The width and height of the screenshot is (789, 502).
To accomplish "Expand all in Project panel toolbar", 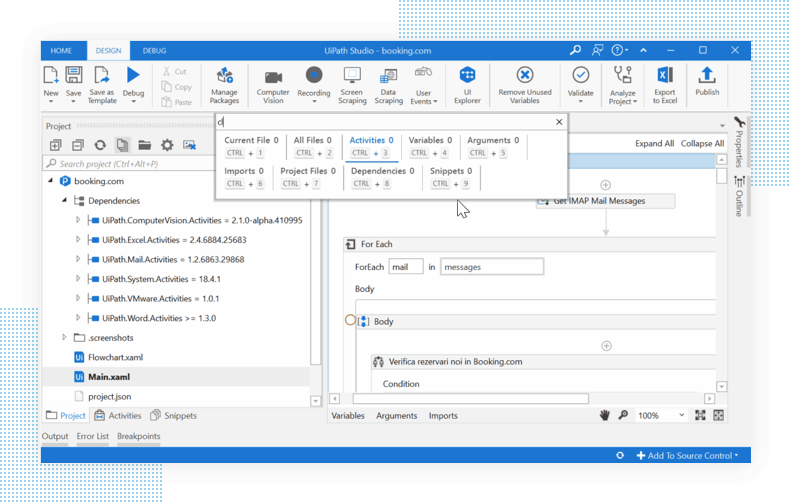I will point(55,145).
